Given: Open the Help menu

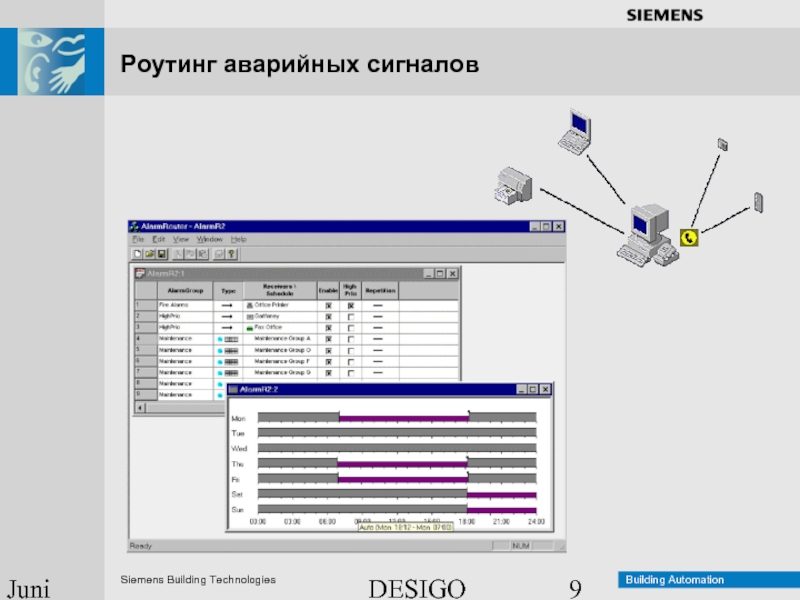Looking at the screenshot, I should [x=238, y=239].
